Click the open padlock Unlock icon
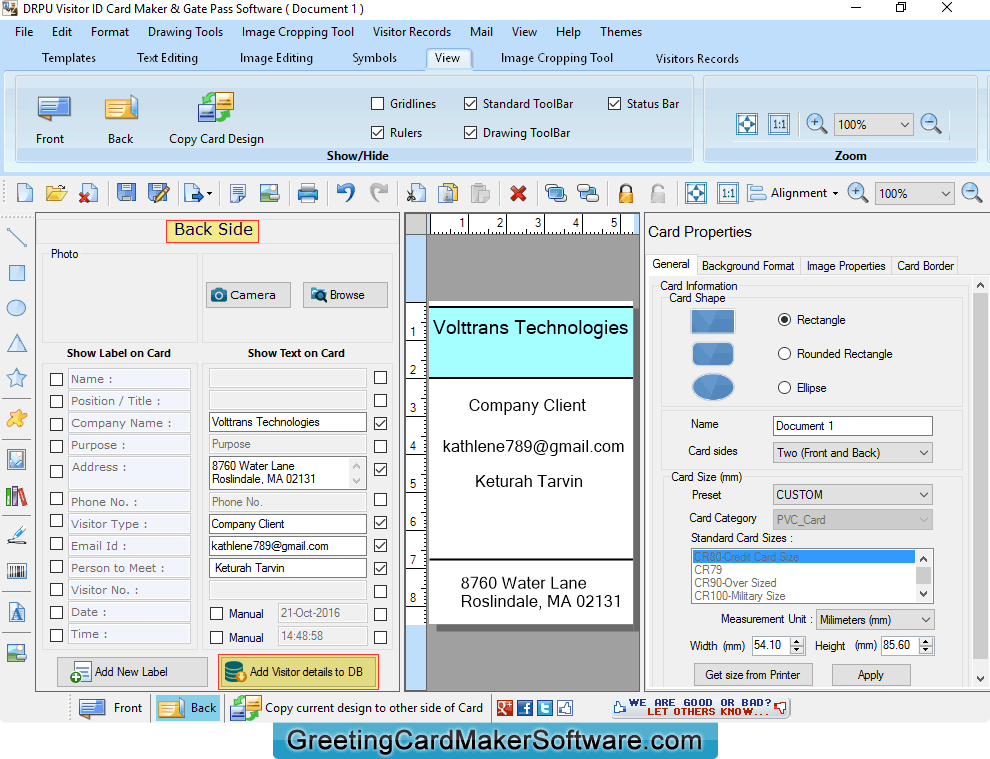Viewport: 990px width, 759px height. coord(658,193)
